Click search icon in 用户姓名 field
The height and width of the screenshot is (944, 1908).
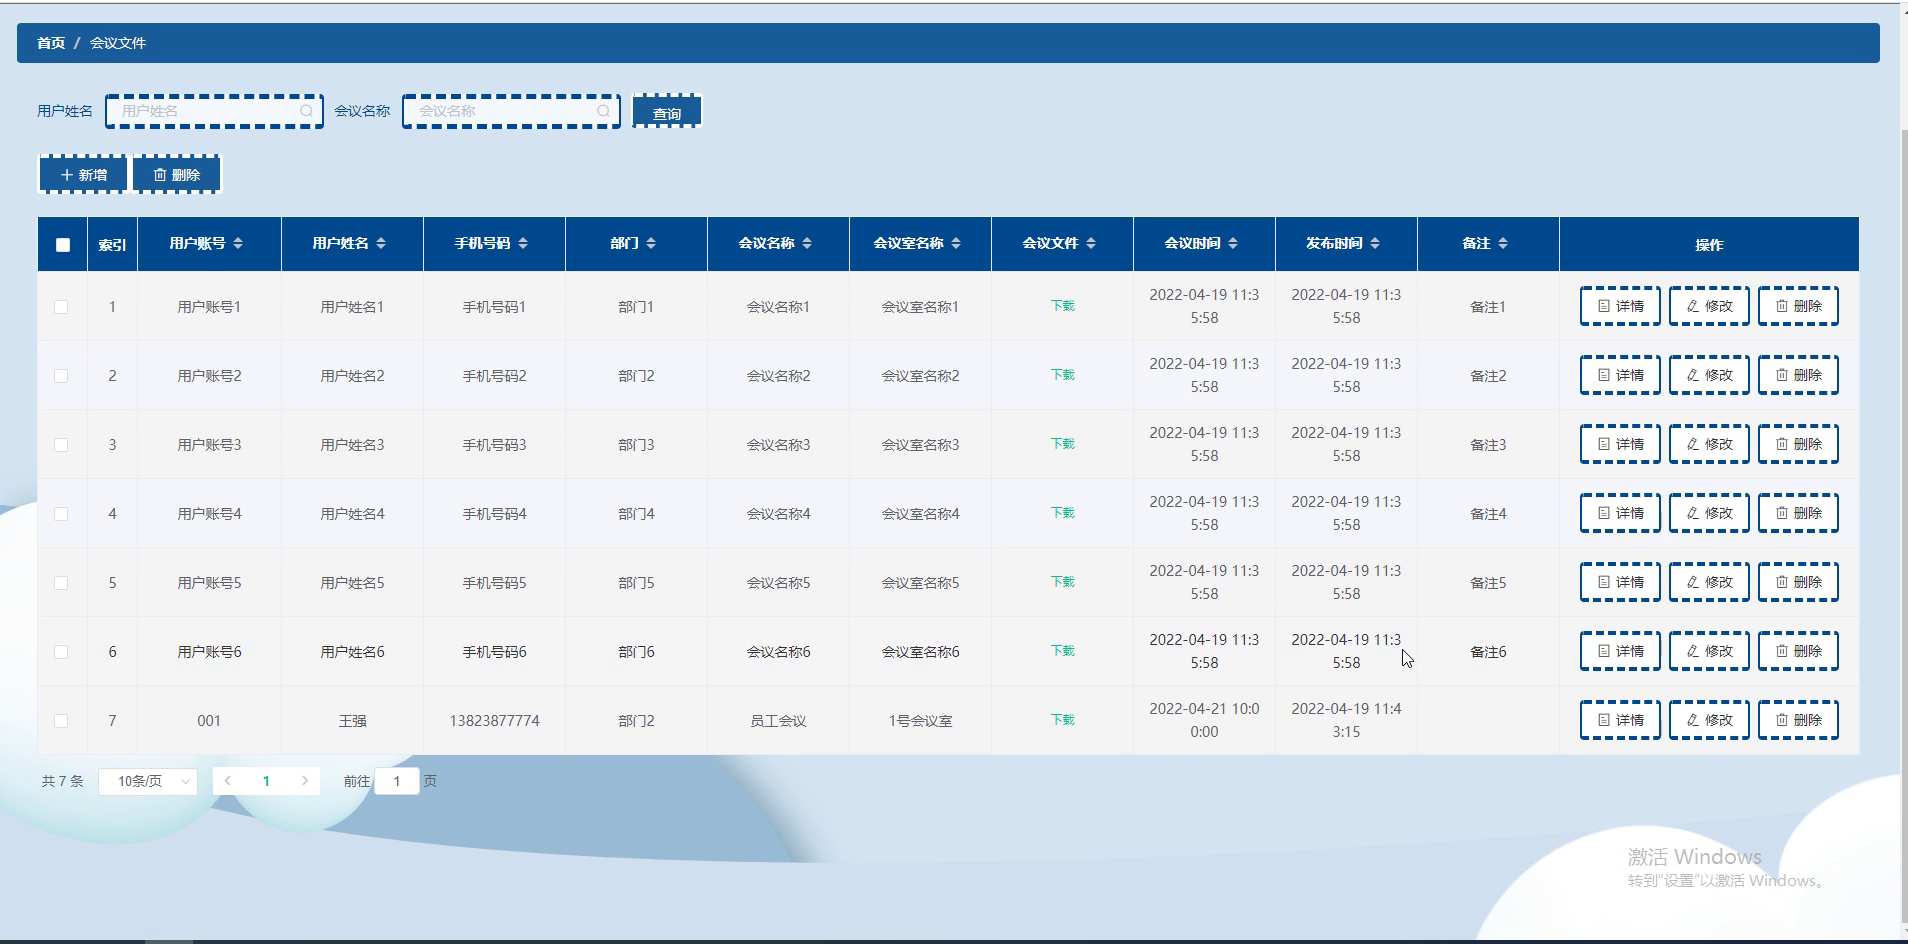[x=307, y=111]
